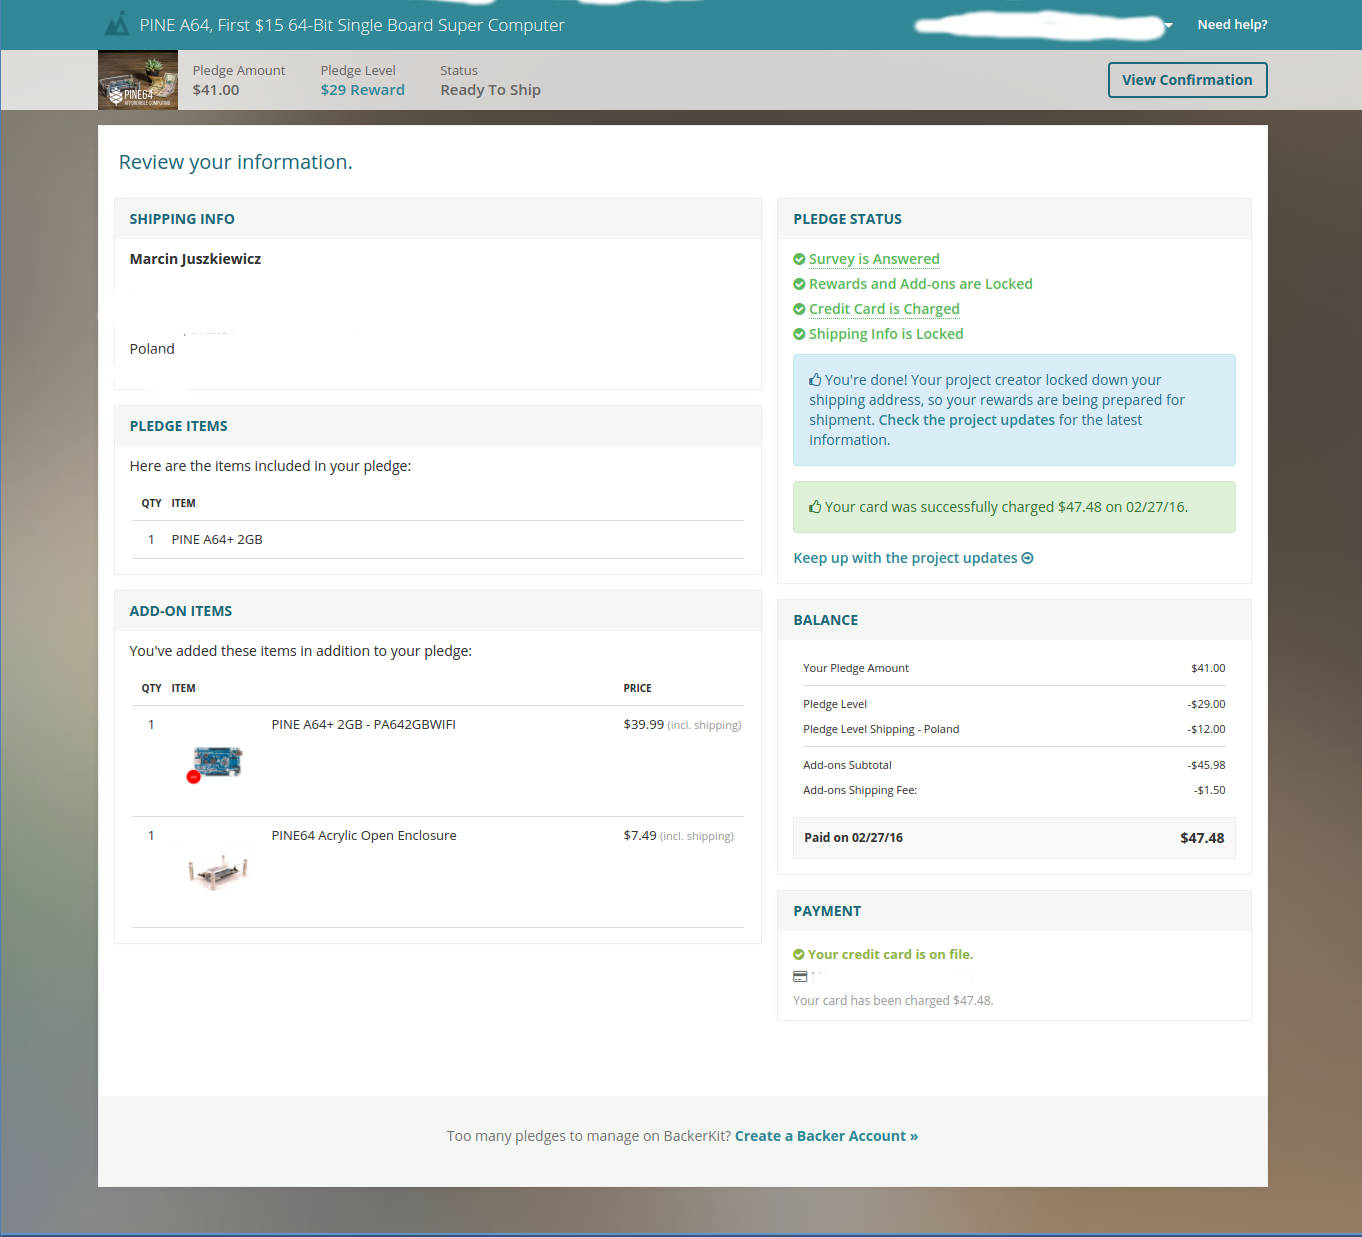Click Create a Backer Account link
The height and width of the screenshot is (1237, 1362).
pos(826,1136)
